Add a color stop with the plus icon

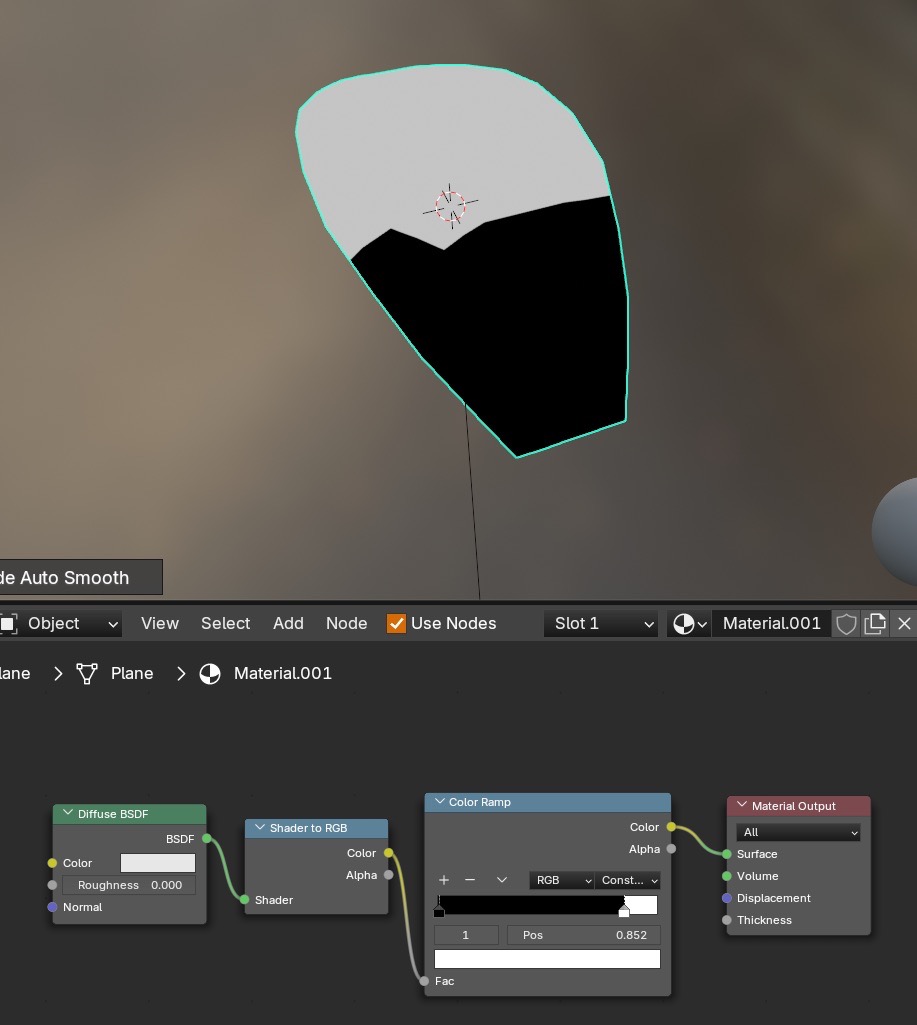444,880
